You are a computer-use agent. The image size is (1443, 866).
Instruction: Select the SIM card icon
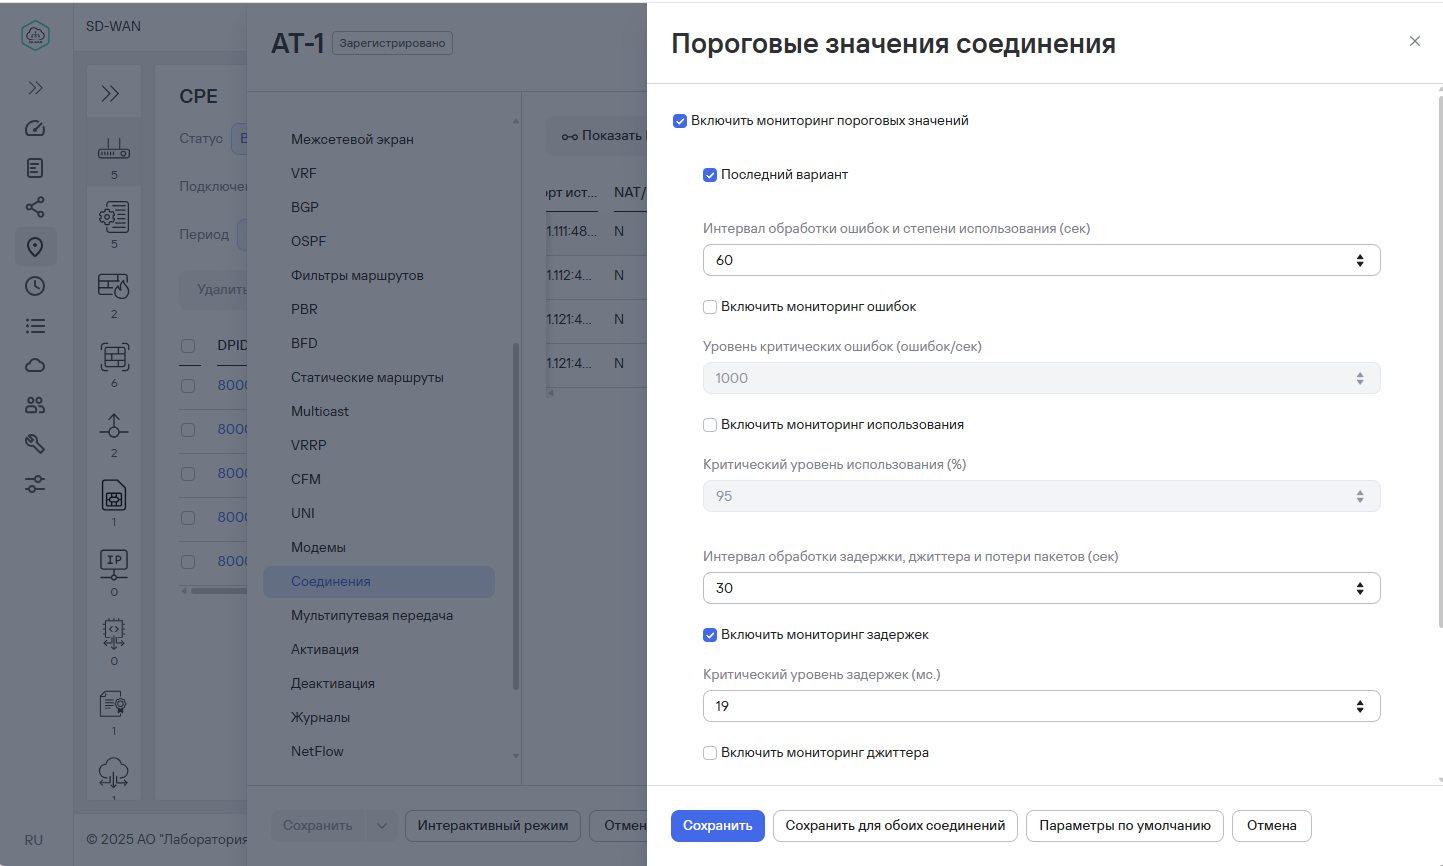click(114, 495)
